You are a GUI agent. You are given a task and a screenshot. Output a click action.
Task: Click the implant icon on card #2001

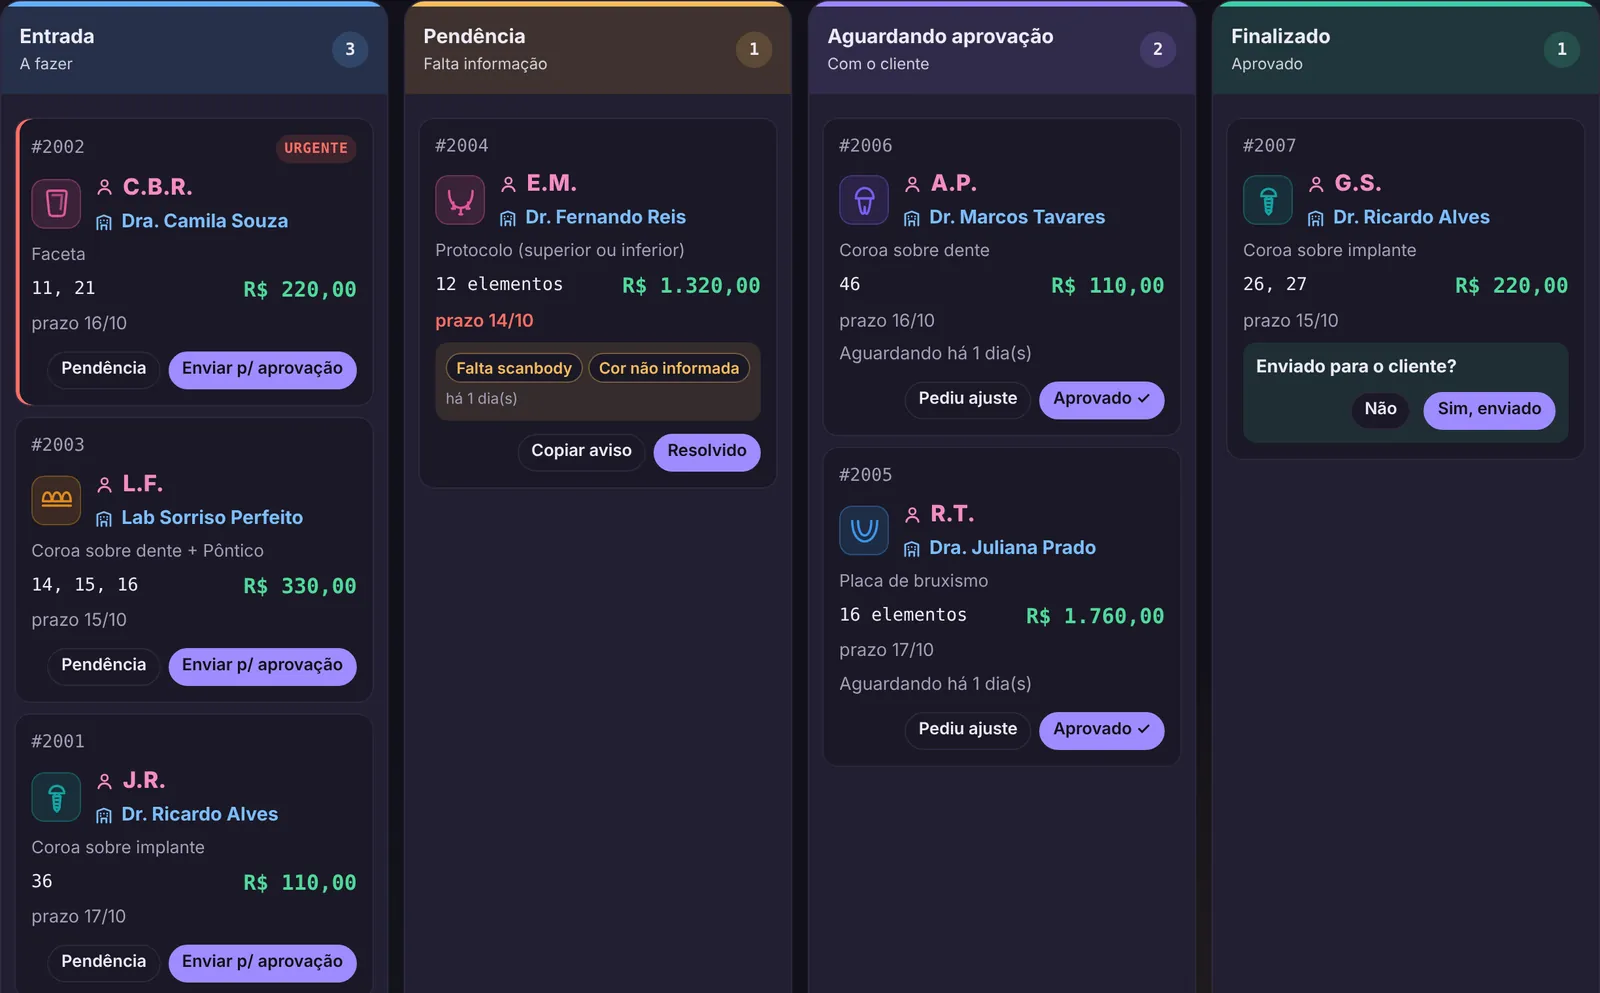56,797
